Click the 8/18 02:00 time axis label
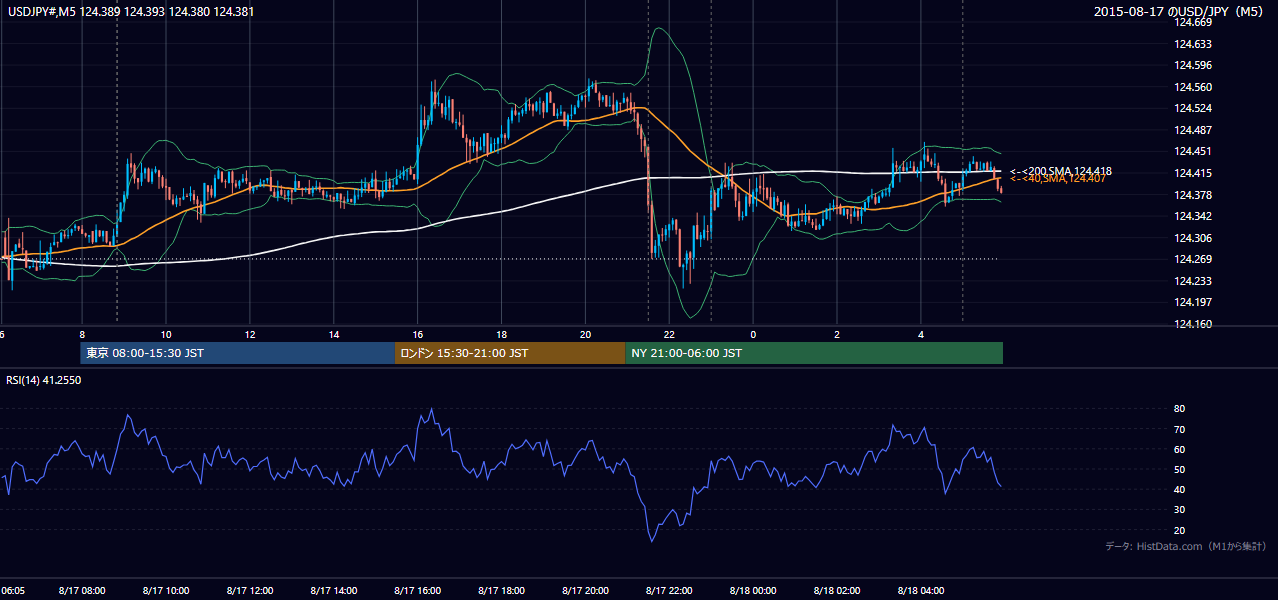Screen dimensions: 1278x600 point(838,590)
